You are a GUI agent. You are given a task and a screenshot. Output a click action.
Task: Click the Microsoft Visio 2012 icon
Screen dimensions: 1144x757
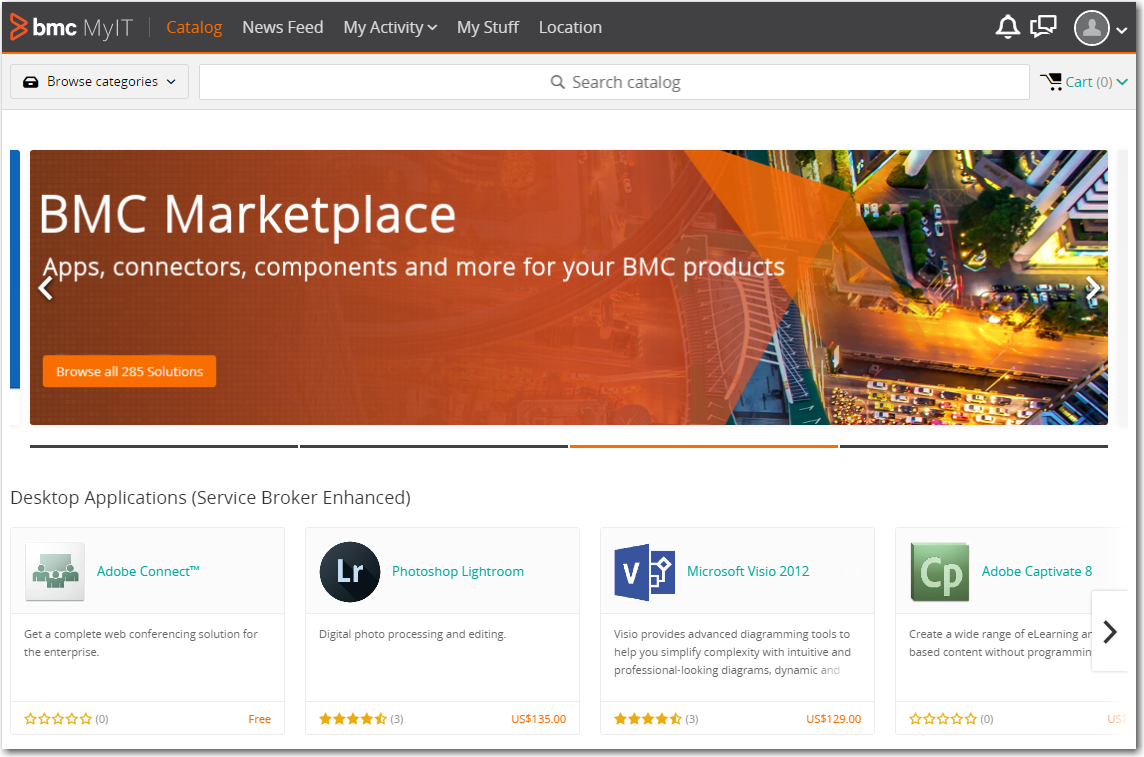coord(644,571)
